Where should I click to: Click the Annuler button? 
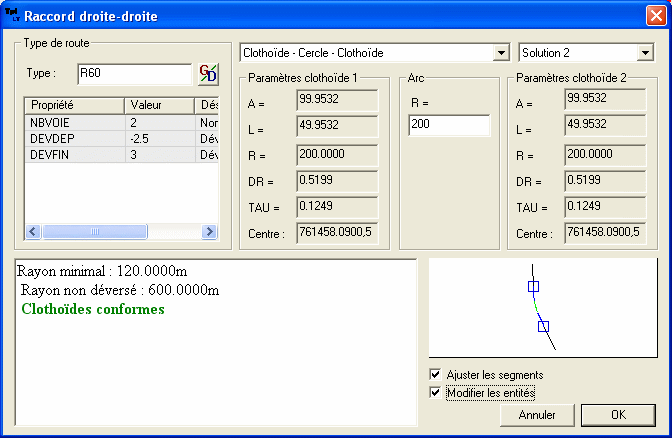[537, 414]
